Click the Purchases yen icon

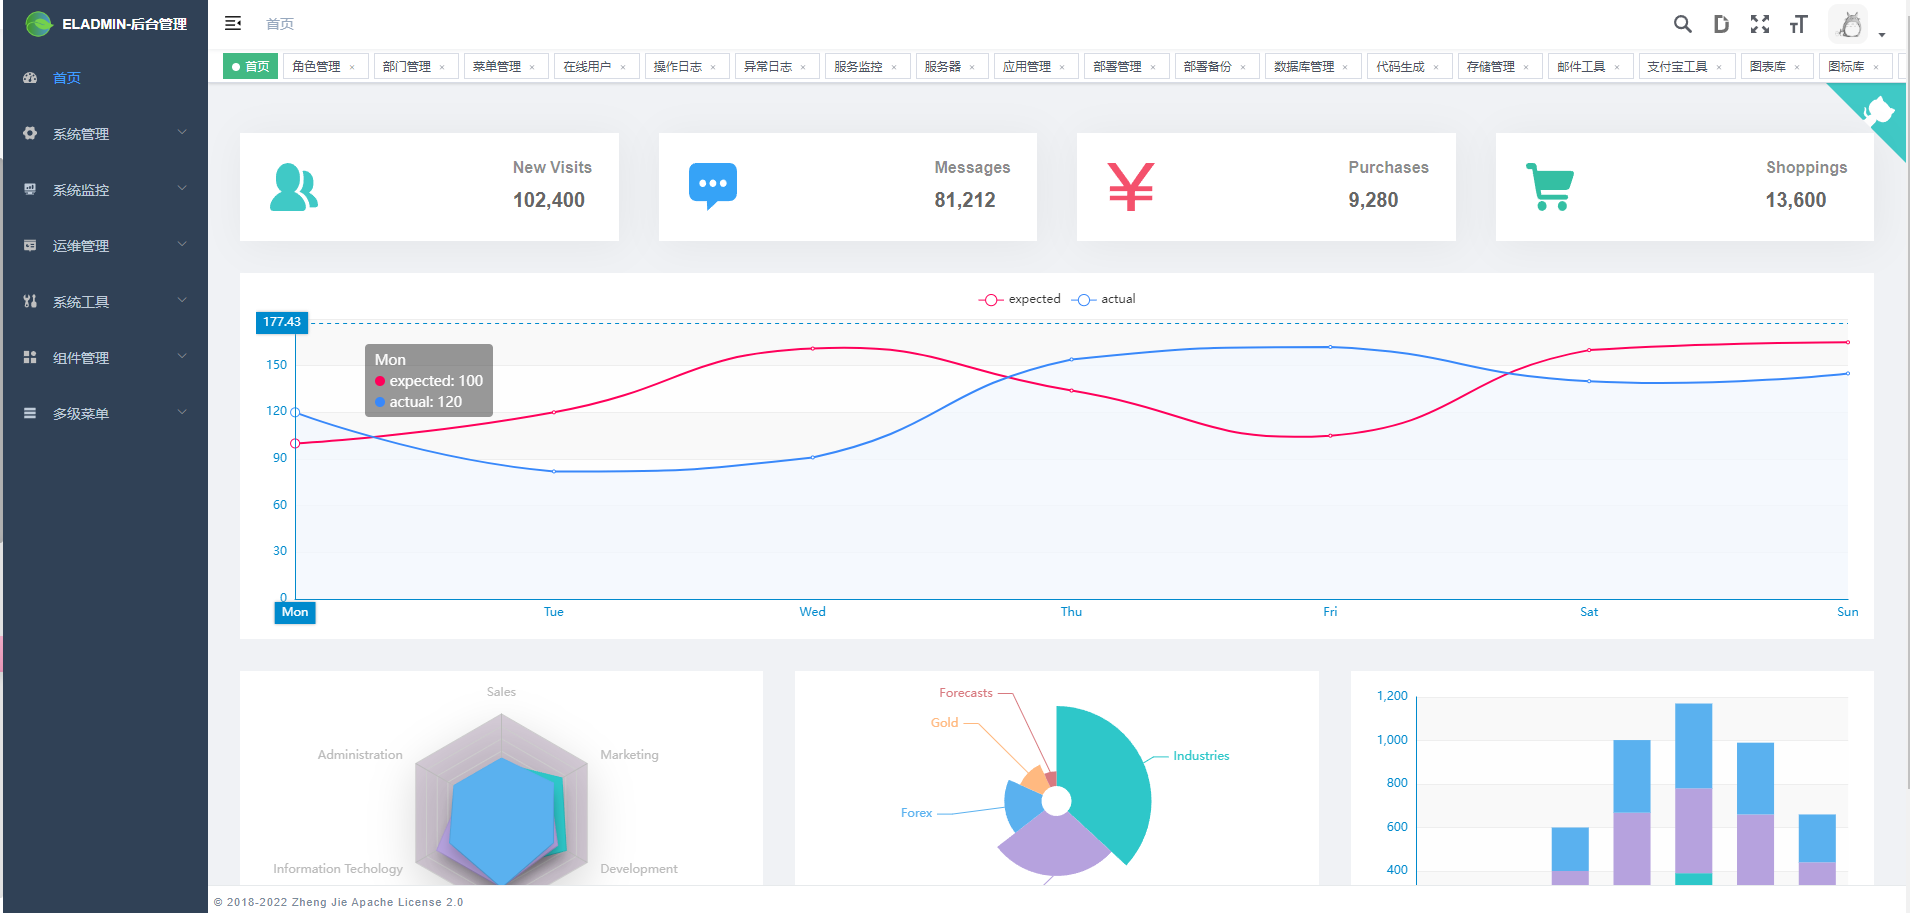coord(1131,187)
